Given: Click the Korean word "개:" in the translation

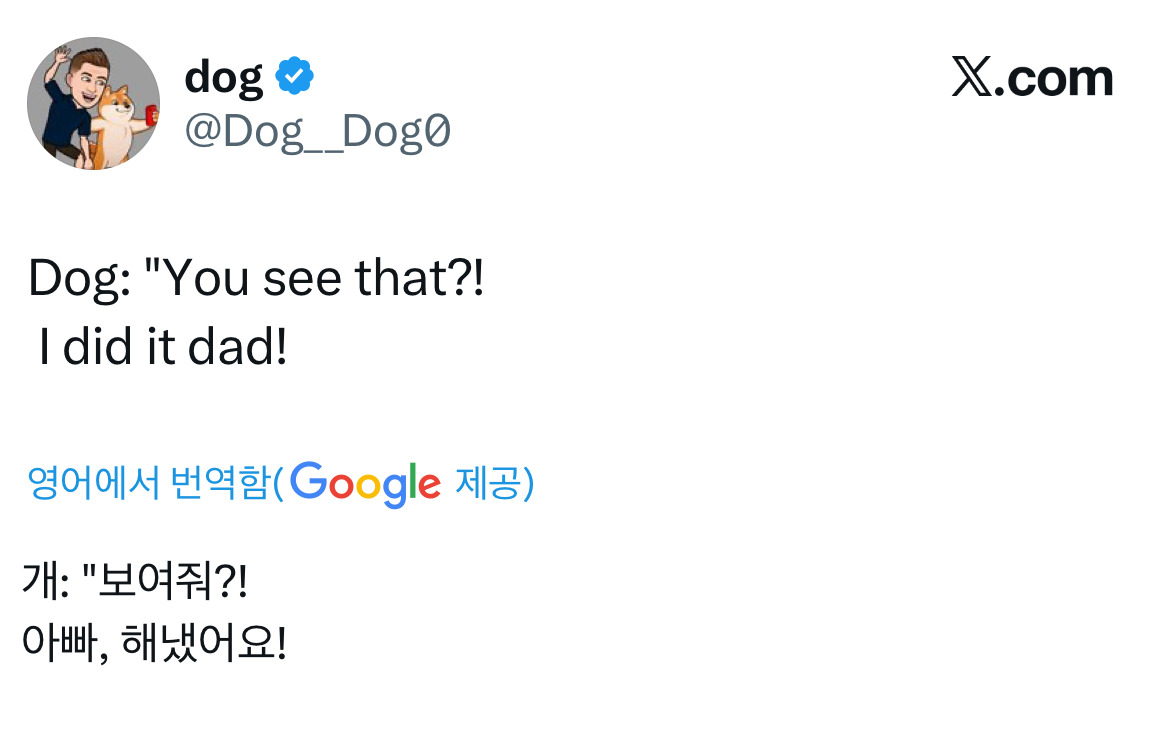Looking at the screenshot, I should coord(44,584).
